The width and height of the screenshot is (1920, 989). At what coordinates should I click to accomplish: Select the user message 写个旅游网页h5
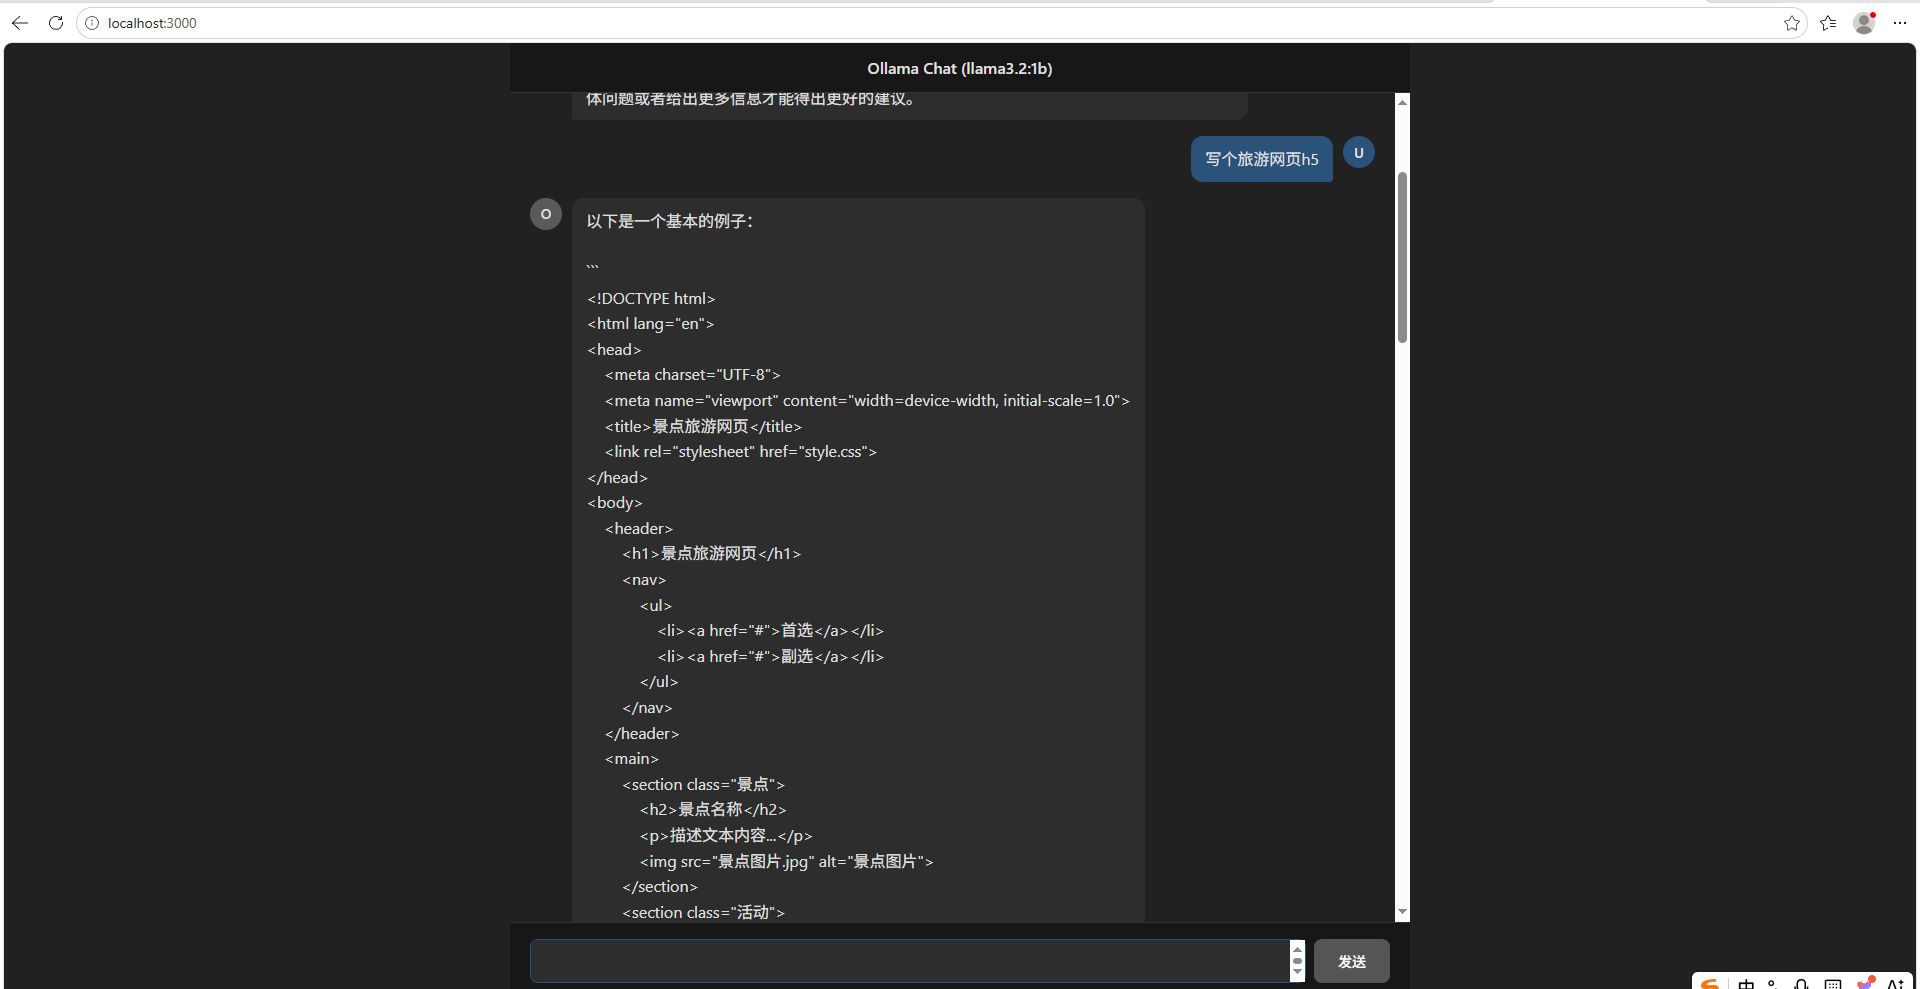pos(1262,159)
